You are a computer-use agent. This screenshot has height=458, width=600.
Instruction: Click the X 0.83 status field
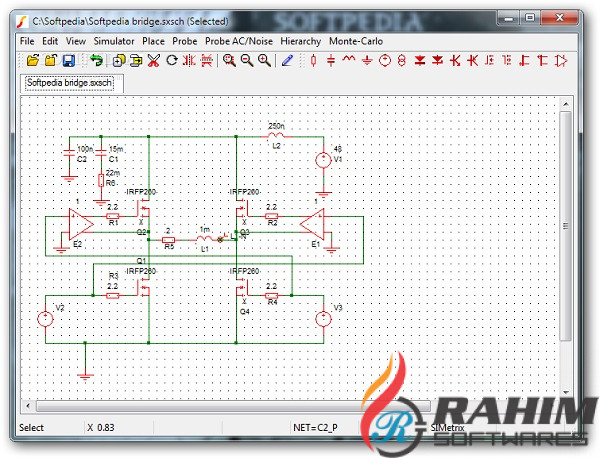click(x=101, y=427)
